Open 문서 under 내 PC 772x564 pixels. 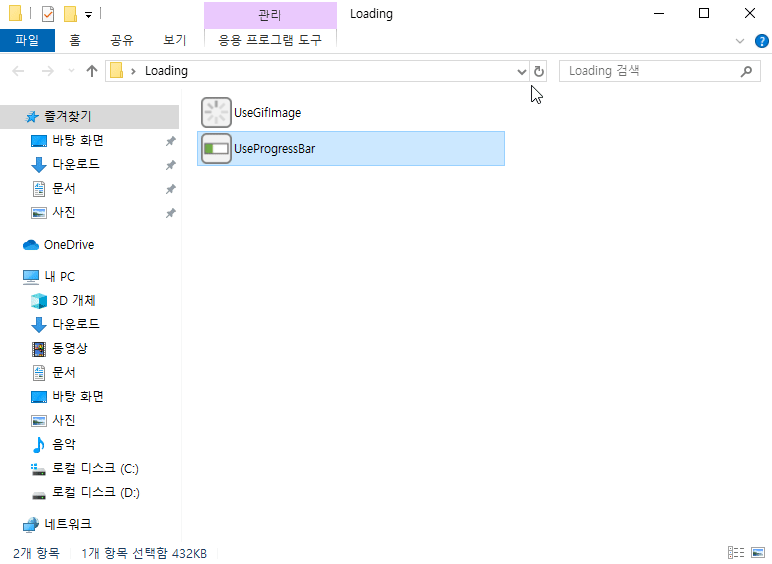pyautogui.click(x=64, y=373)
